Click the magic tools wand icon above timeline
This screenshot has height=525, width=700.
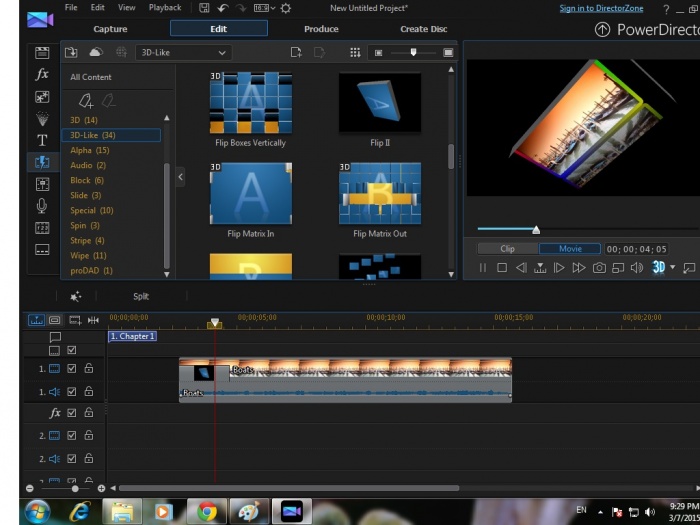coord(75,296)
